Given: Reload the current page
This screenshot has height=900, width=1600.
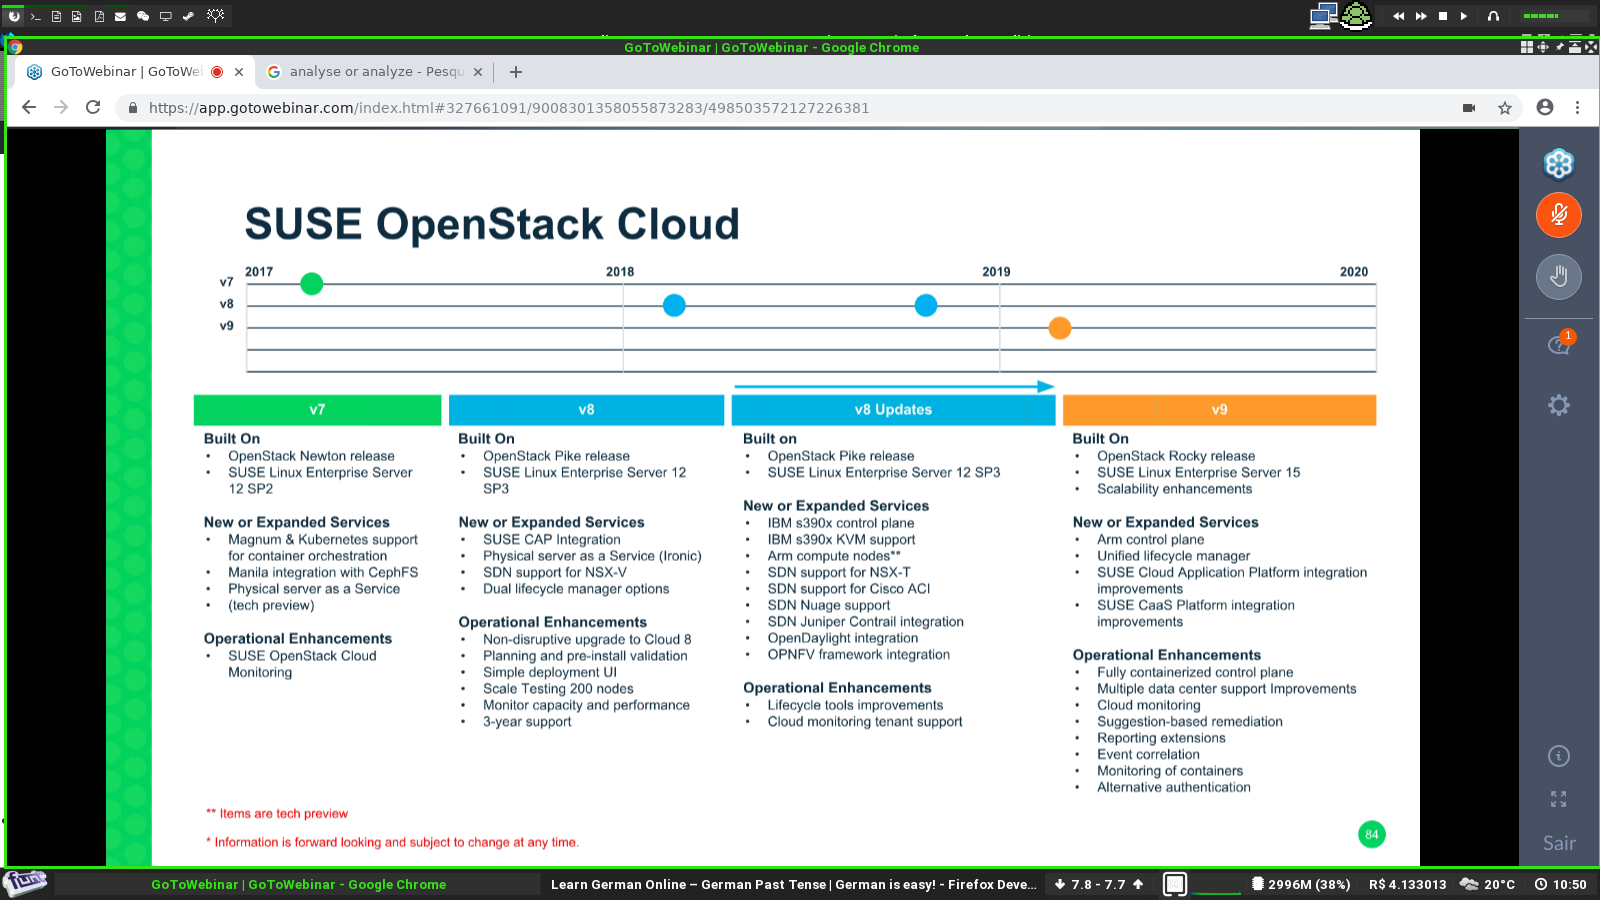Looking at the screenshot, I should (93, 108).
